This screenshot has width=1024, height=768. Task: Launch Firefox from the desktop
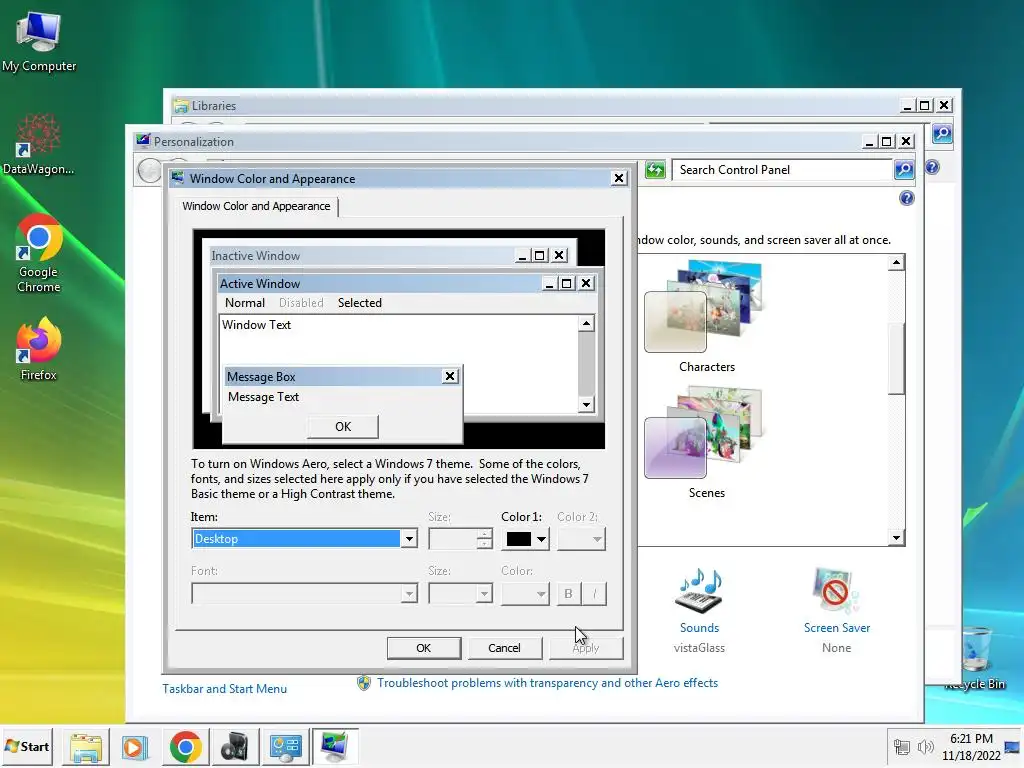click(39, 349)
